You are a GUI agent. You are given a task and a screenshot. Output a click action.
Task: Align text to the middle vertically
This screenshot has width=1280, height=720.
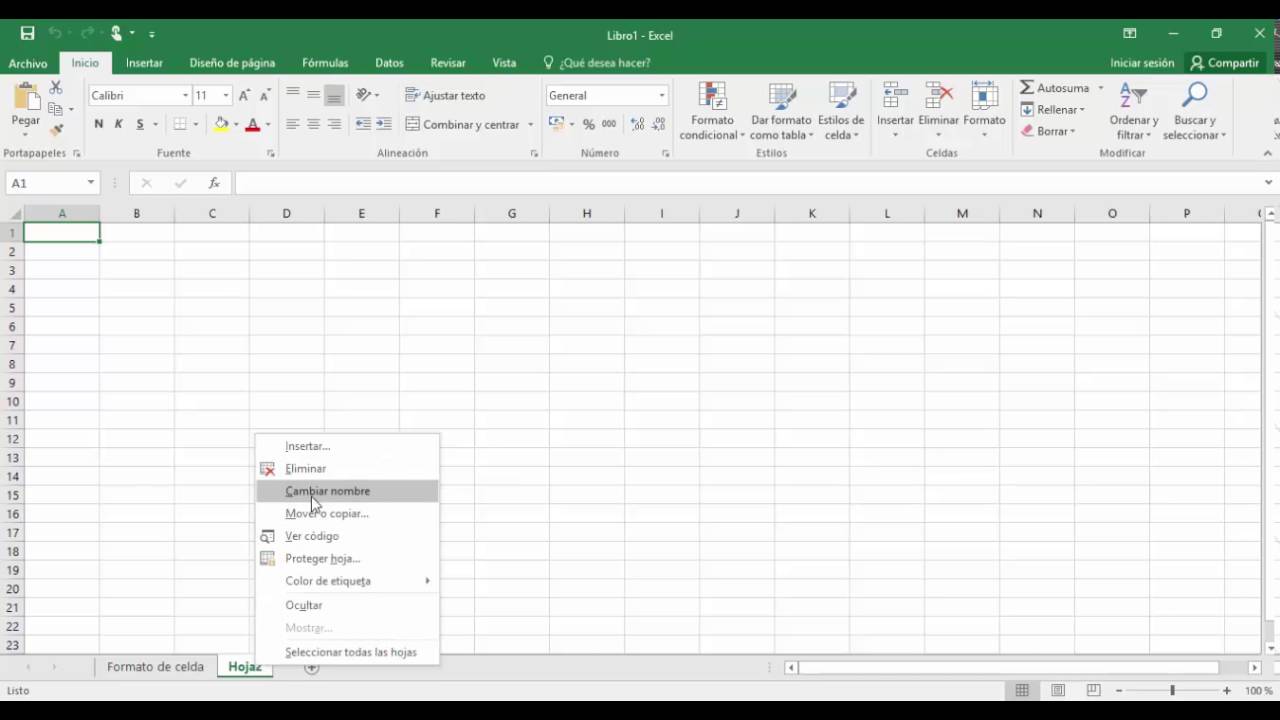pyautogui.click(x=314, y=95)
